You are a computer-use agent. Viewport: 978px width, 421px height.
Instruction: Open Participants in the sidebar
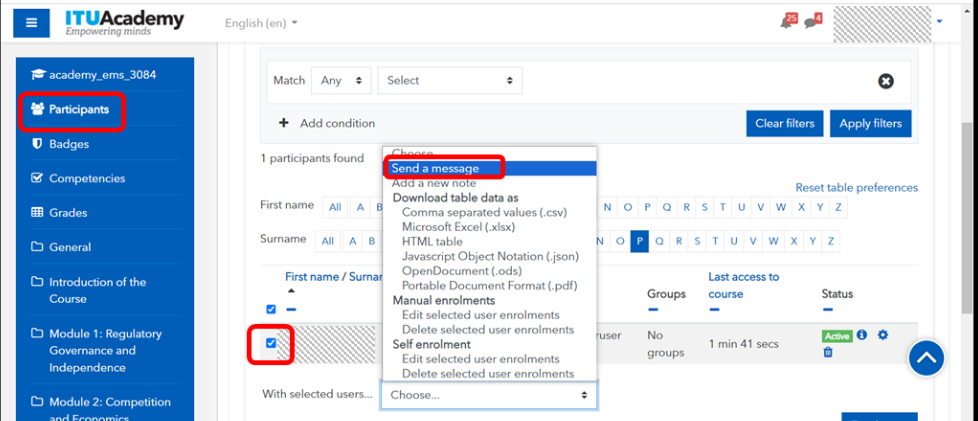[78, 109]
